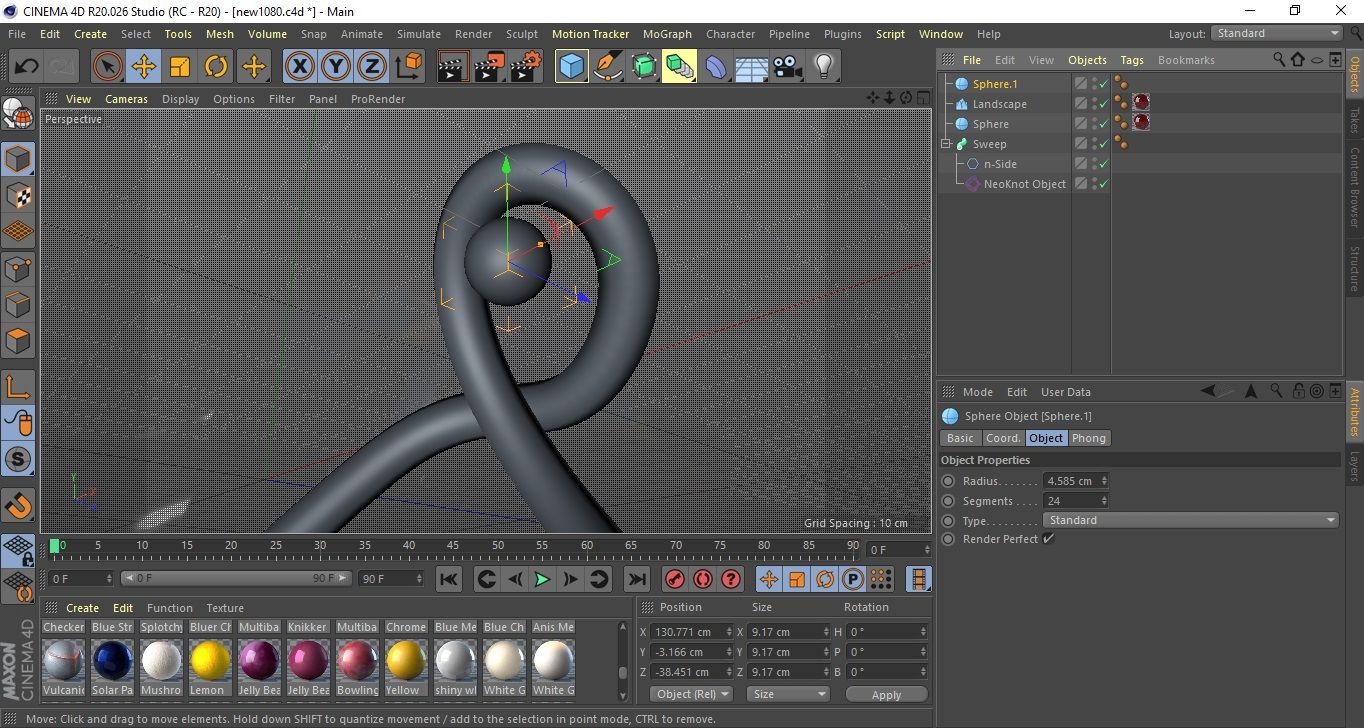Screen dimensions: 1364x728
Task: Select Points mode in left palette
Action: [18, 268]
